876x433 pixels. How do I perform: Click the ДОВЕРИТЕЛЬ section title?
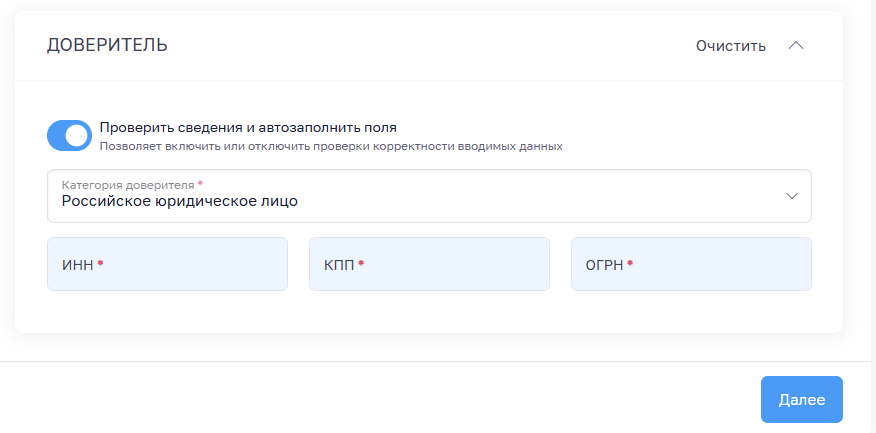107,45
